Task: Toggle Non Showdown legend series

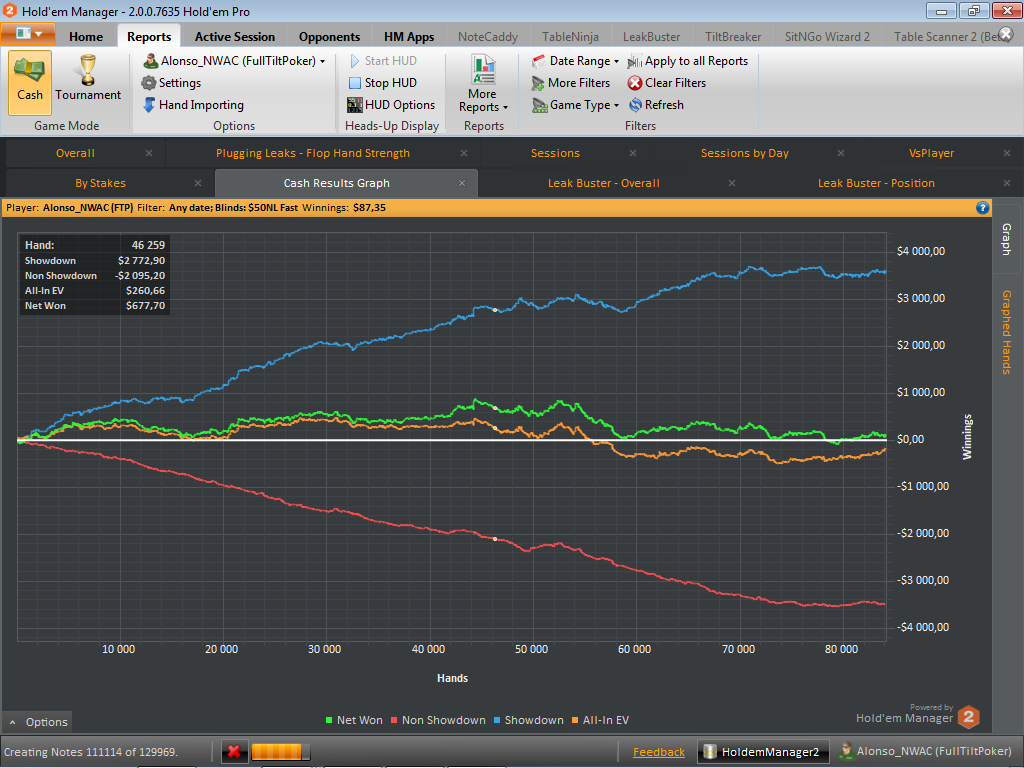Action: click(x=438, y=720)
